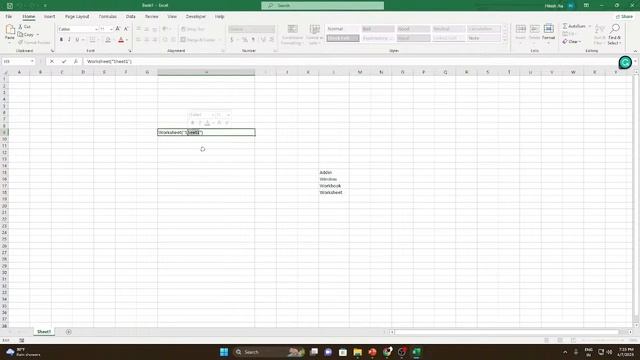Switch to the Data tab
This screenshot has width=640, height=360.
(131, 16)
